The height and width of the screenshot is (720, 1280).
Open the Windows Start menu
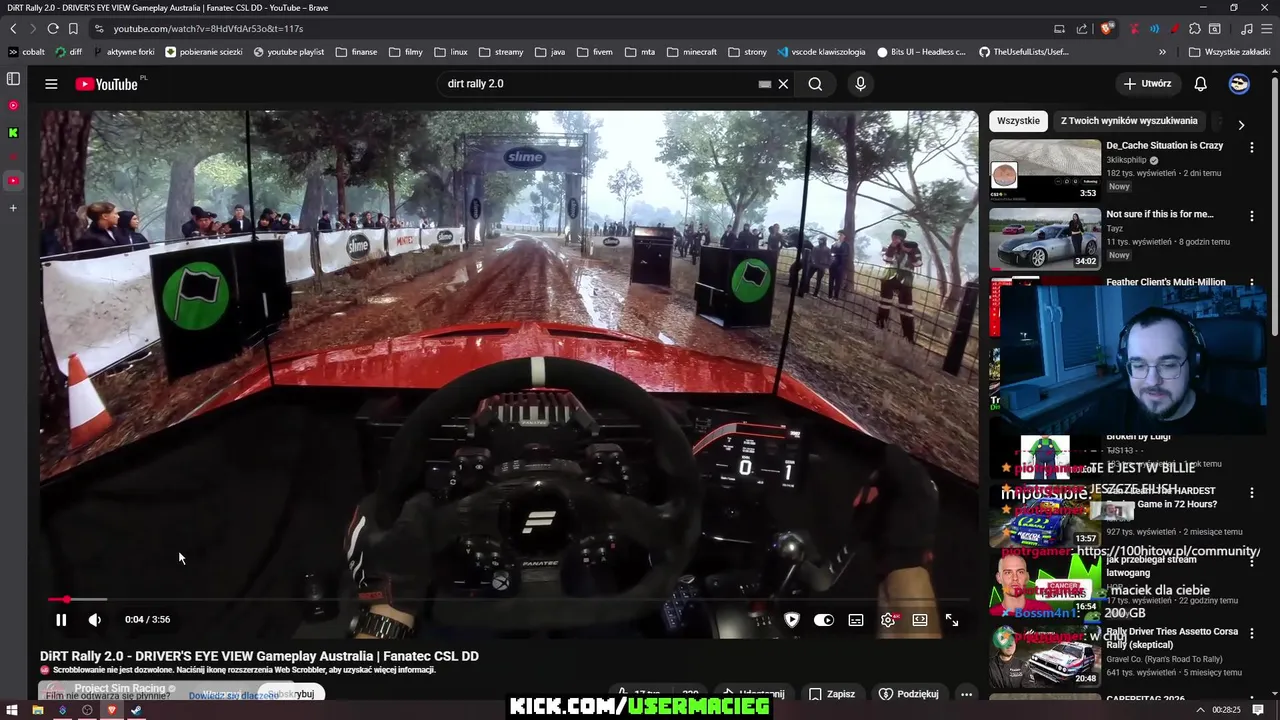pyautogui.click(x=12, y=711)
